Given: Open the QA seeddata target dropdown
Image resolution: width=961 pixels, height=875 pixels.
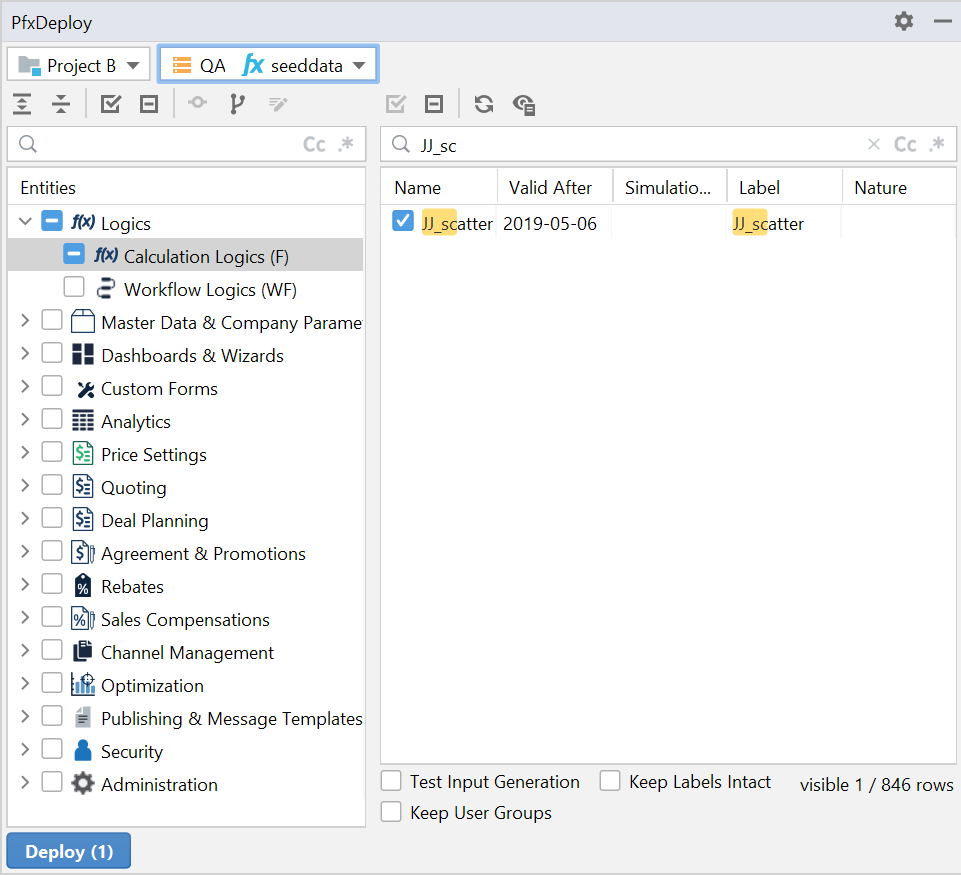Looking at the screenshot, I should (268, 65).
